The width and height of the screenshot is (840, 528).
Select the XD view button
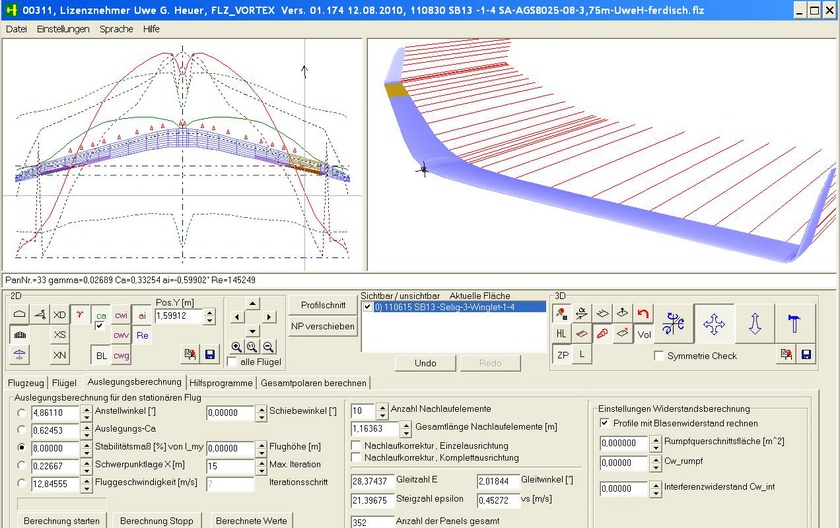60,316
